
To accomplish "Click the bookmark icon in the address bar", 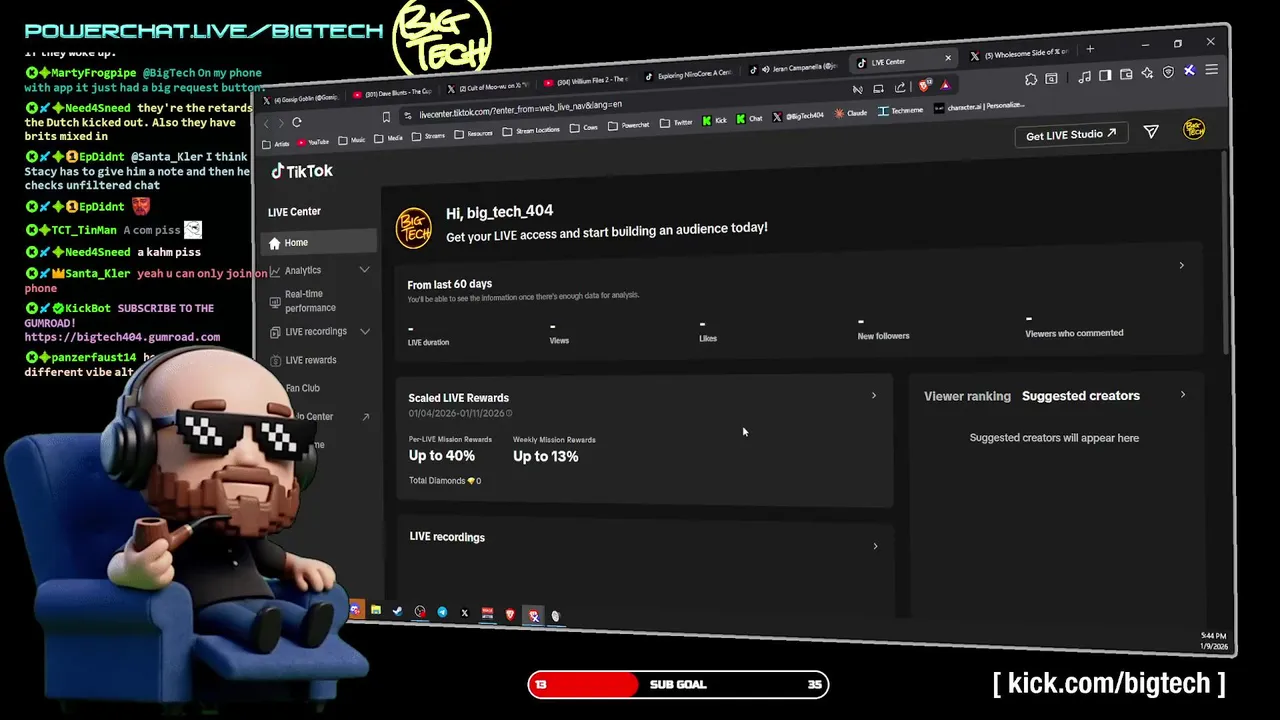I will pyautogui.click(x=386, y=117).
